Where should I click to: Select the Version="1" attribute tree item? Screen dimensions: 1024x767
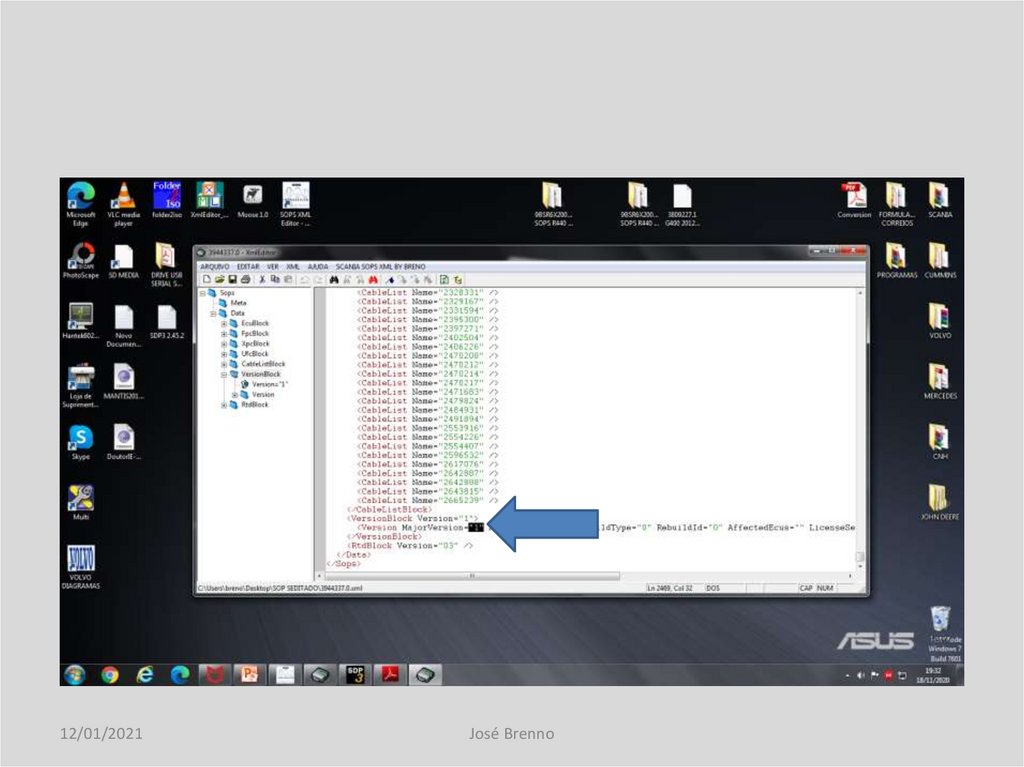(270, 384)
